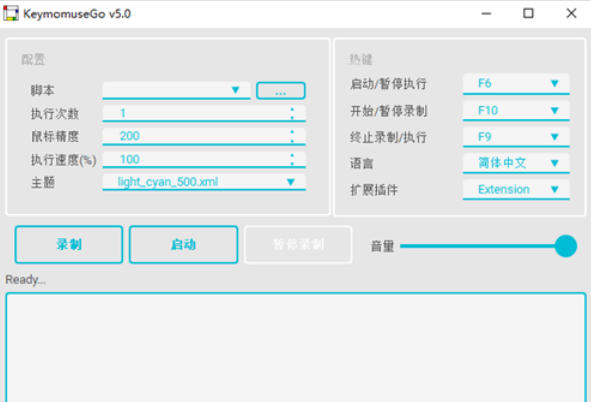
Task: Click the 执行速度(%) field showing 100
Action: coord(204,159)
